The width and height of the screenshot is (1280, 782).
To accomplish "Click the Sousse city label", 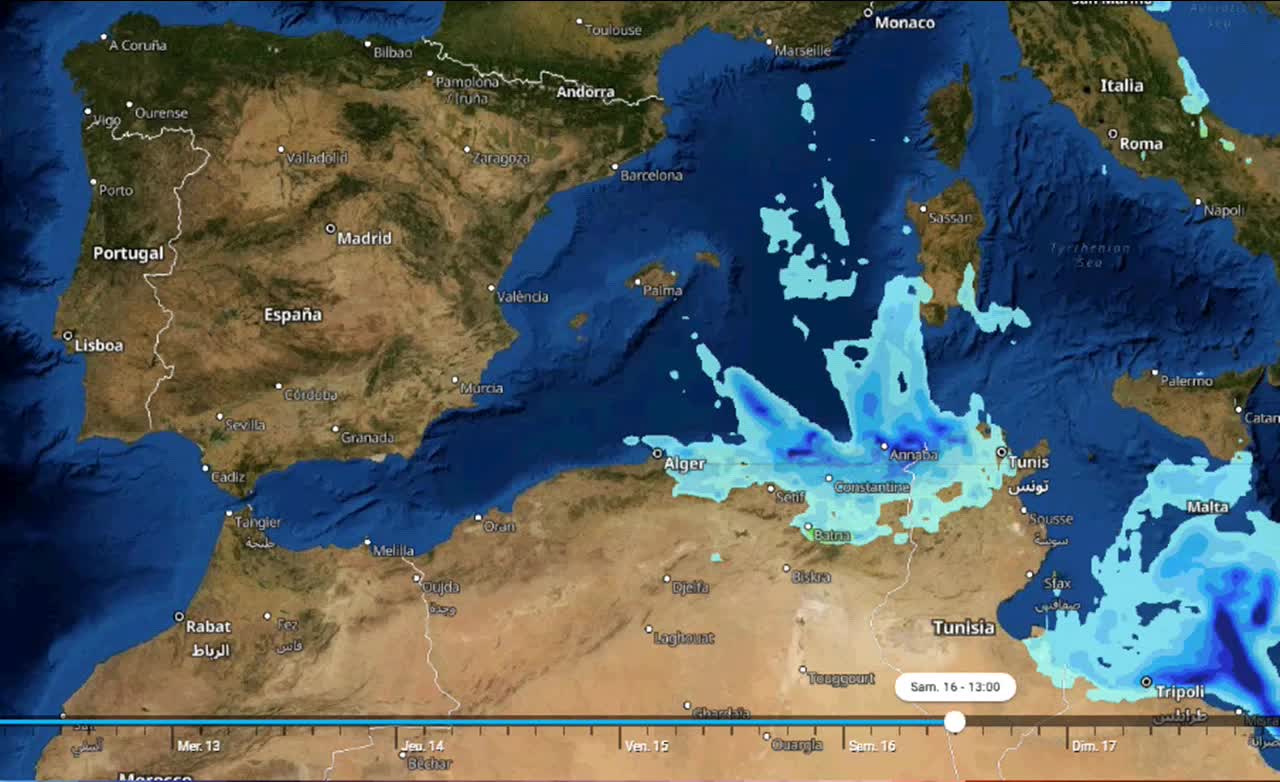I will (1052, 519).
